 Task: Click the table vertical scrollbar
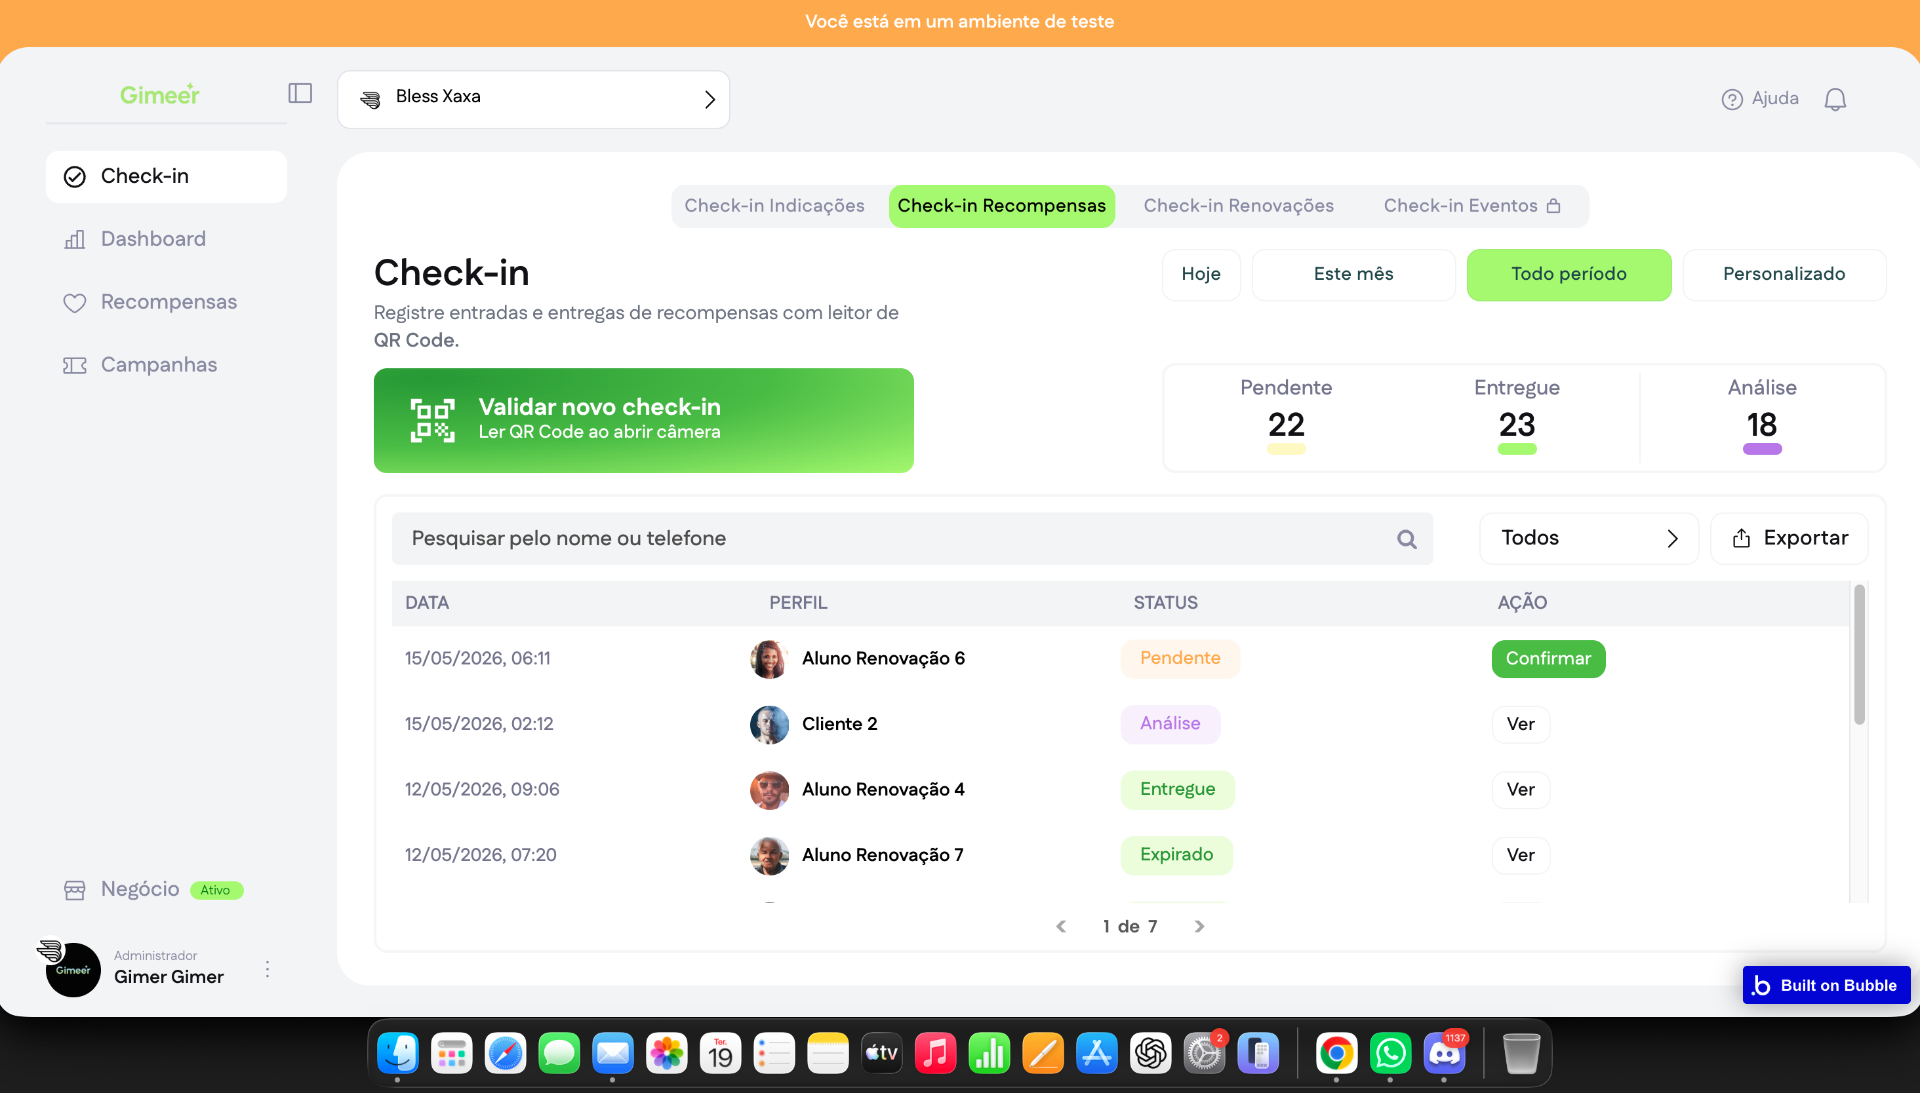point(1859,655)
